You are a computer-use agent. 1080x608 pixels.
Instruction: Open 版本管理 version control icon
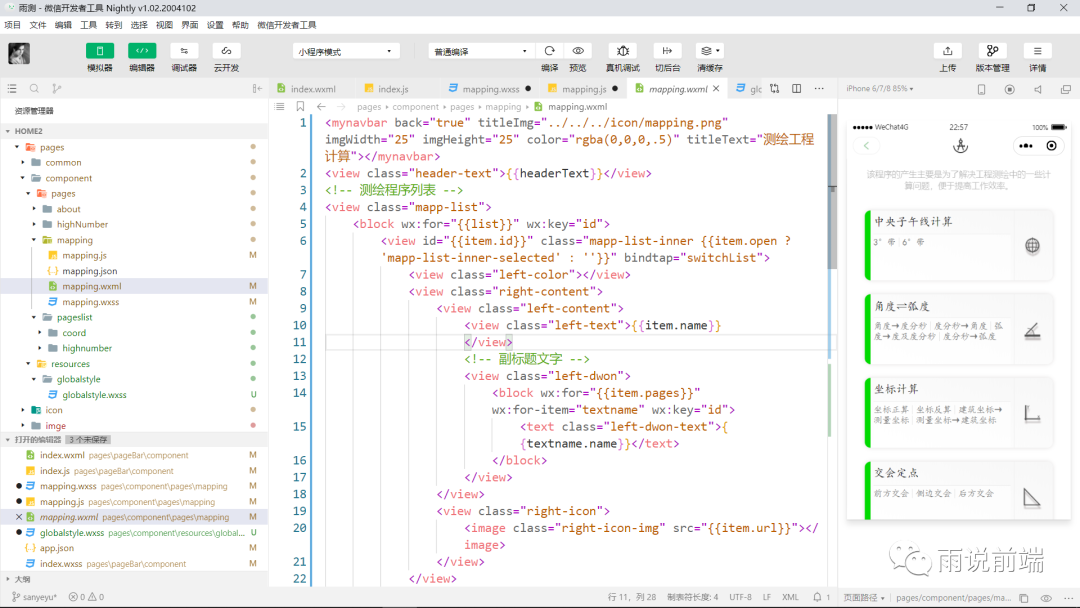coord(992,51)
